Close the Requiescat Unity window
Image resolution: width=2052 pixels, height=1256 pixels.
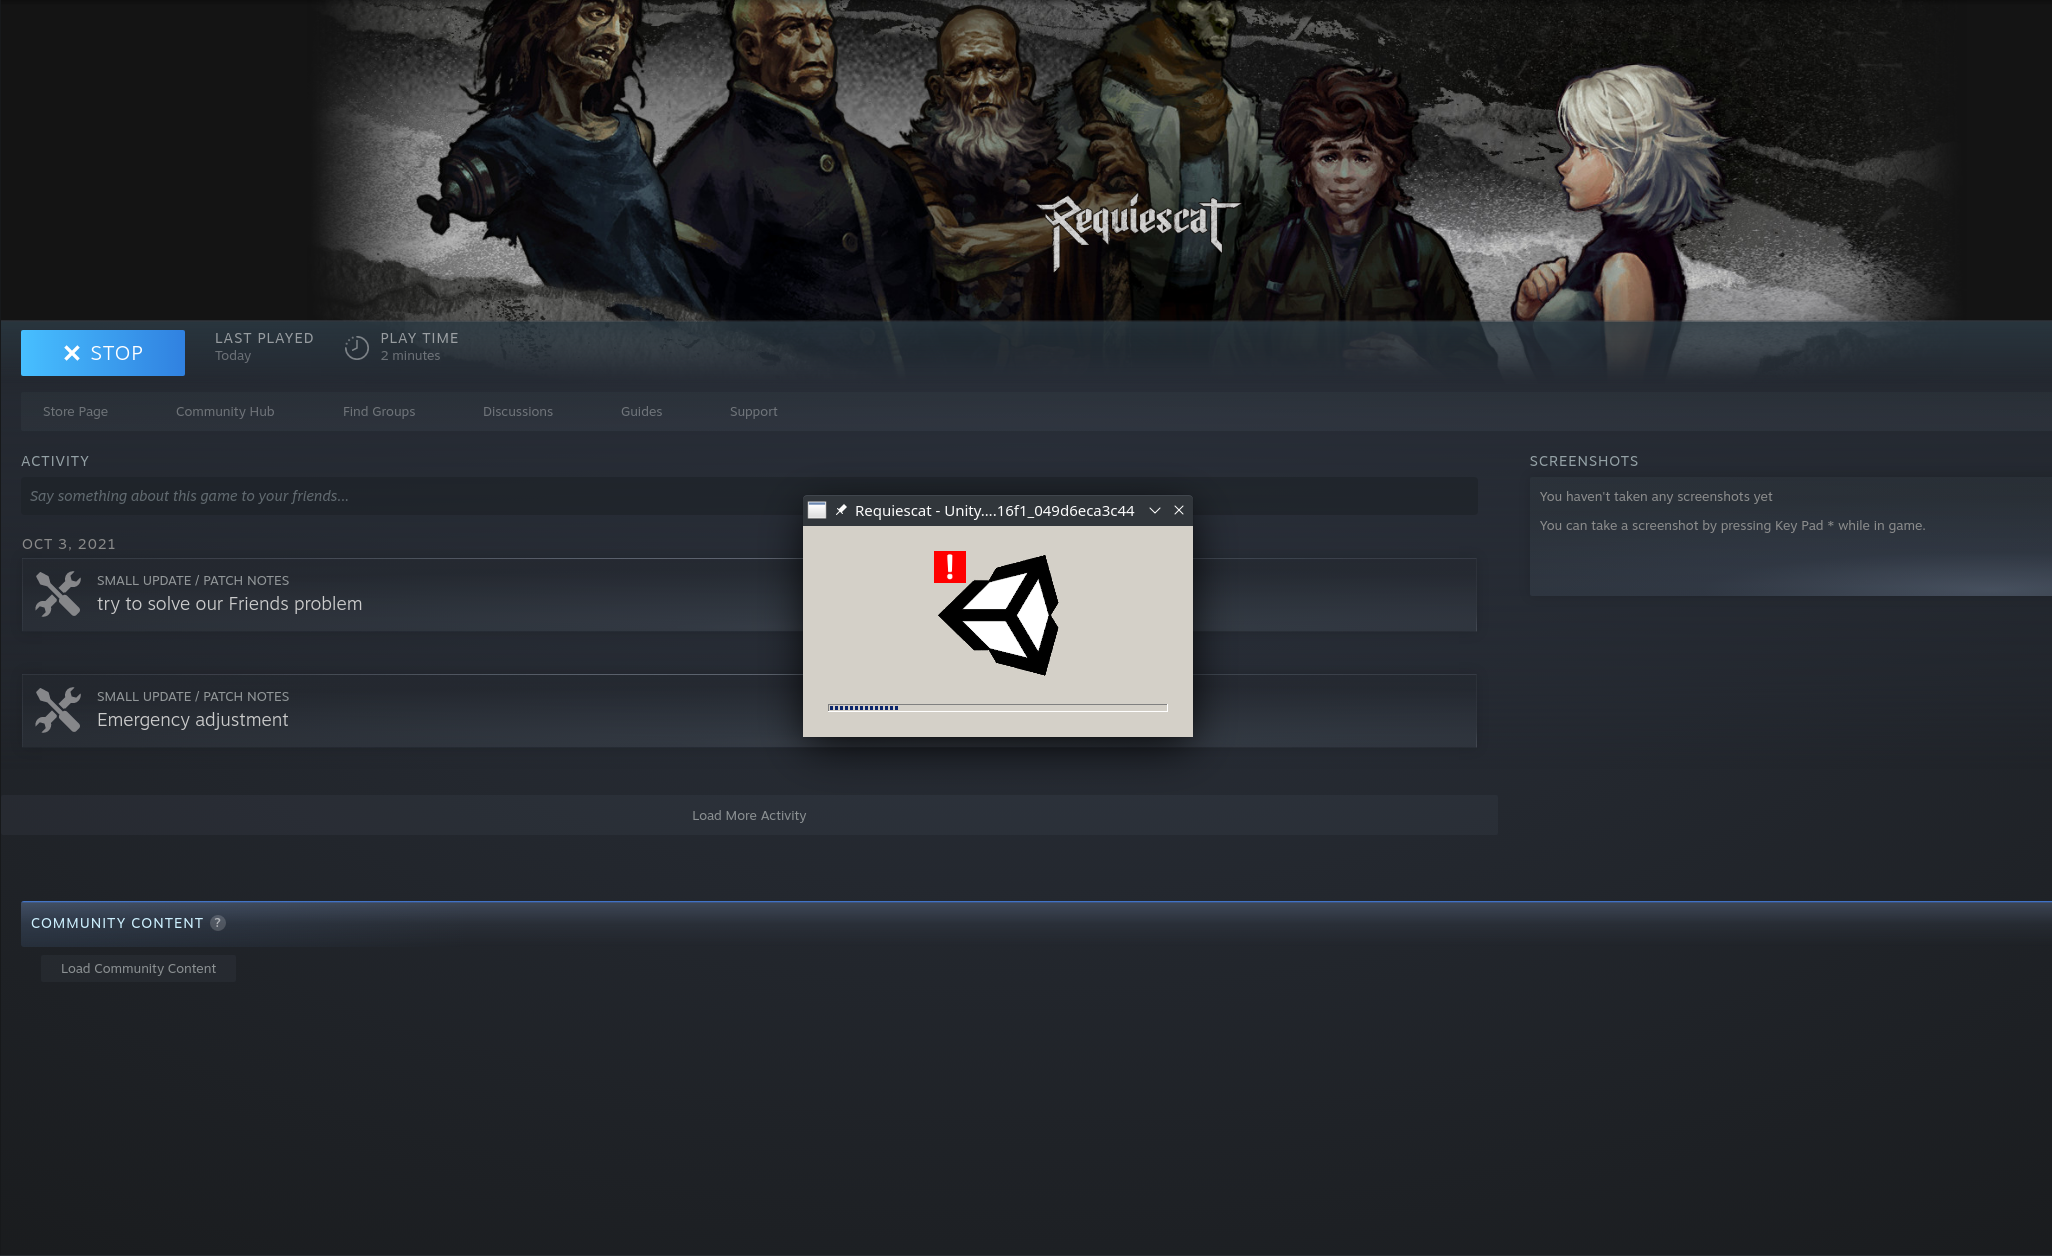click(1179, 511)
